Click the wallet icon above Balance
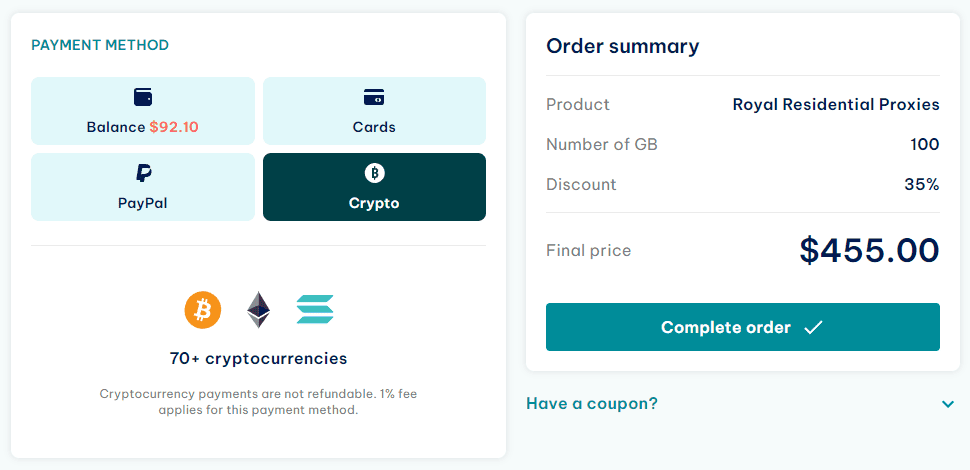The image size is (970, 470). (x=143, y=97)
